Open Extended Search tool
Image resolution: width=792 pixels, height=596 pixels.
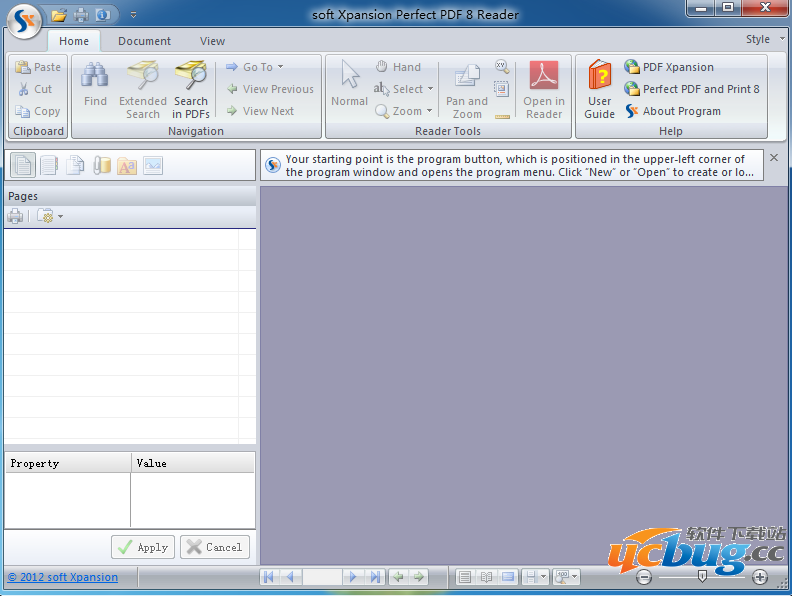(143, 89)
